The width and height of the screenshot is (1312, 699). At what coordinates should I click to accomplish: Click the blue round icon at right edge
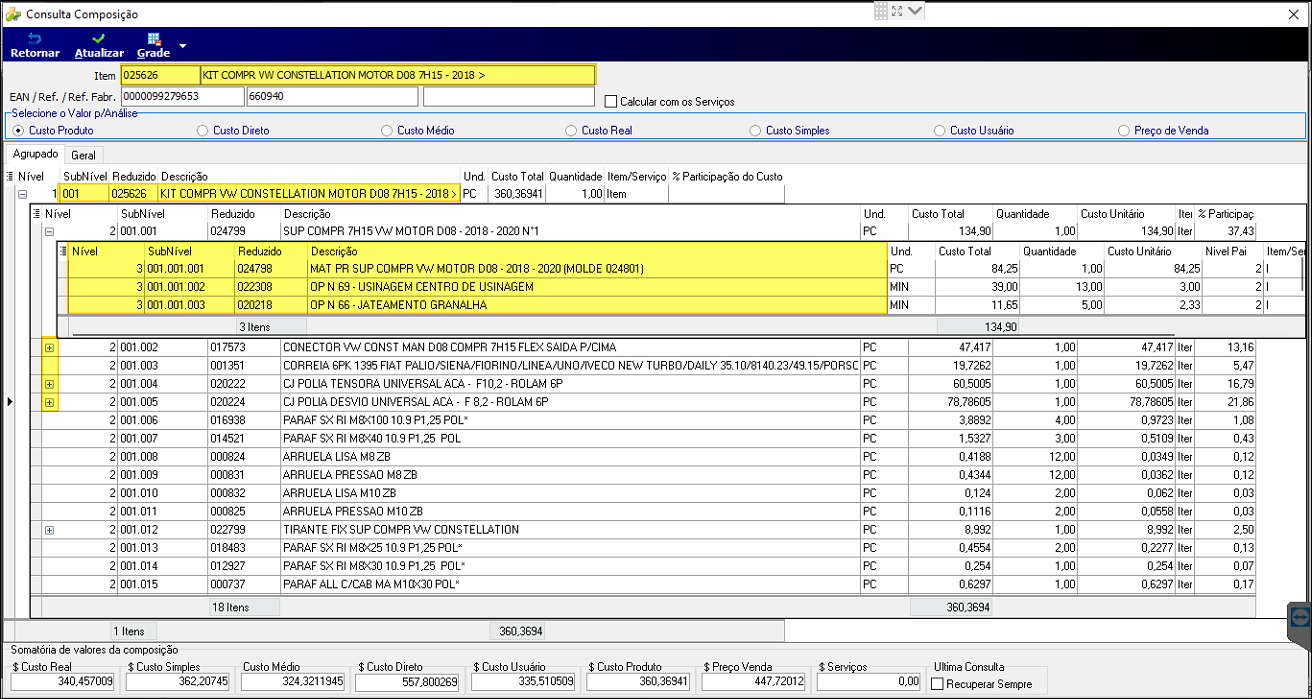1300,617
